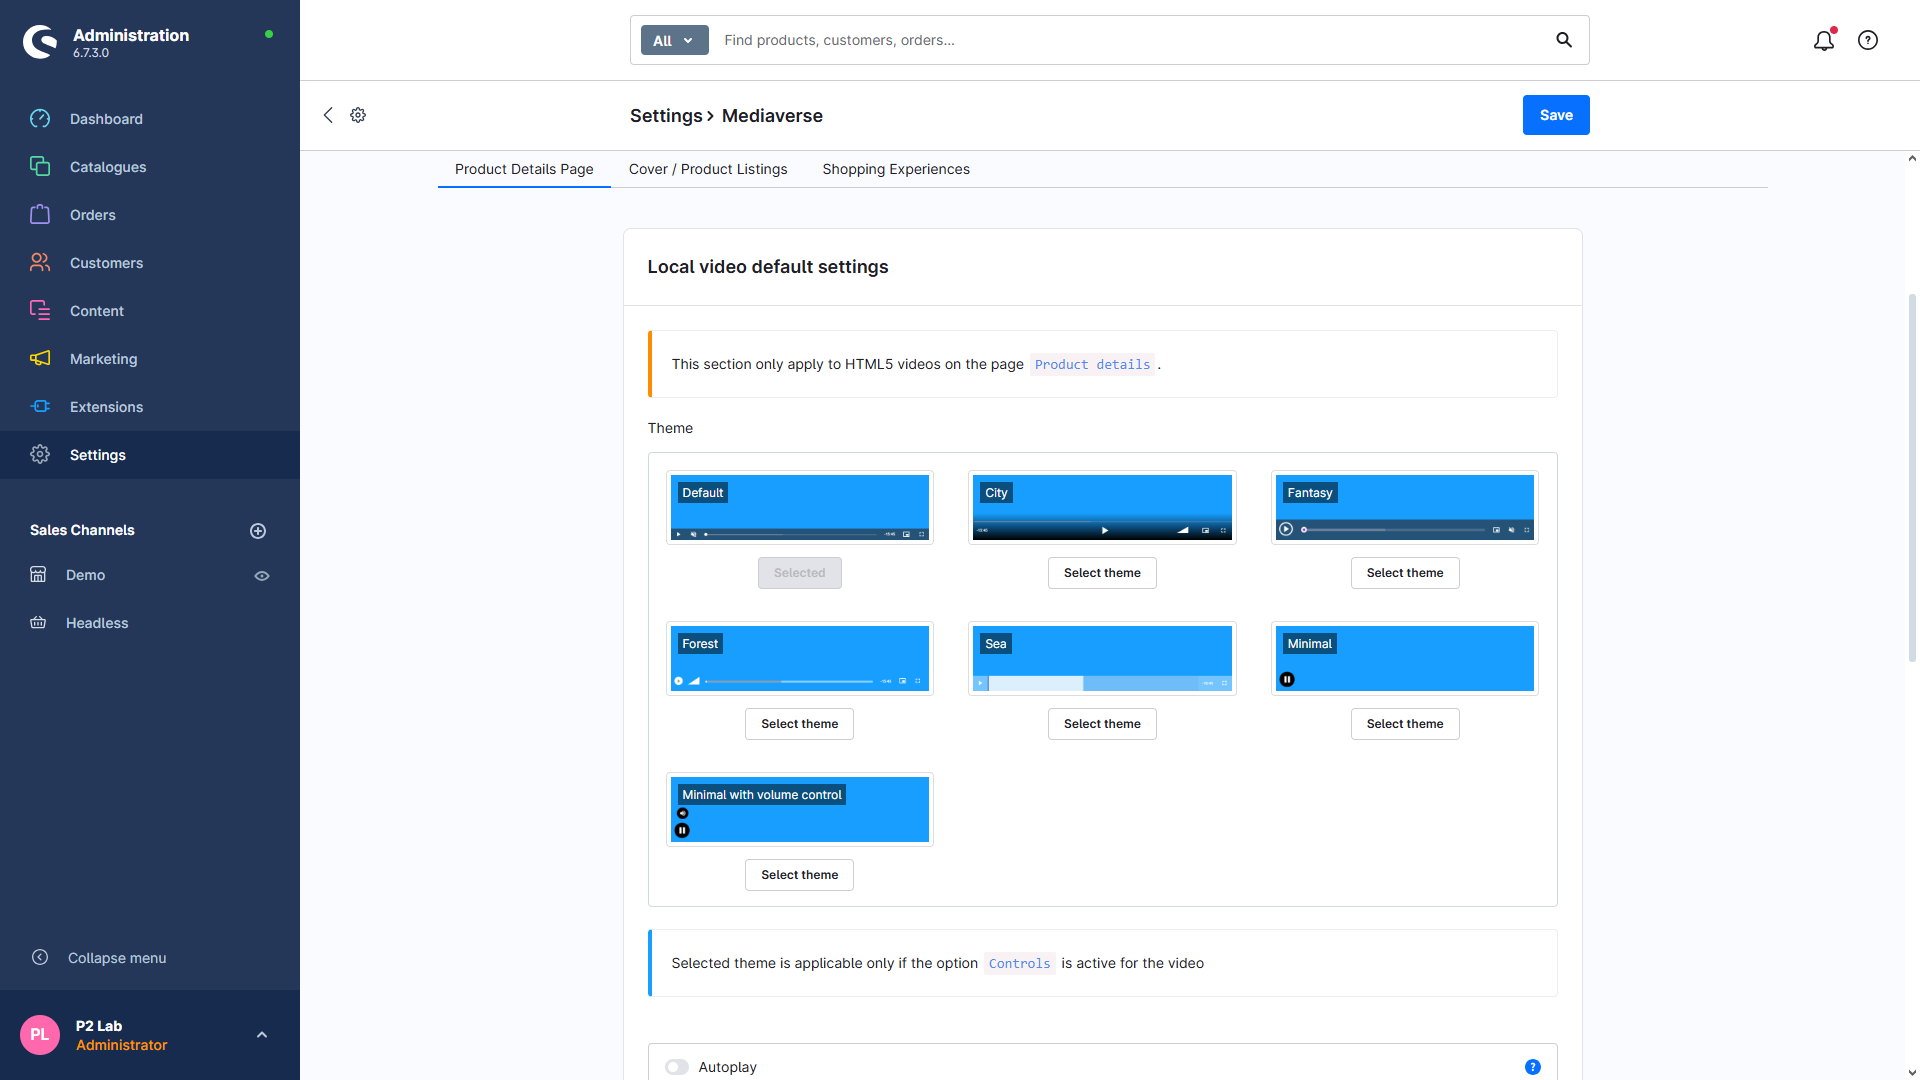Click the search magnifier icon
This screenshot has height=1080, width=1920.
[1564, 40]
